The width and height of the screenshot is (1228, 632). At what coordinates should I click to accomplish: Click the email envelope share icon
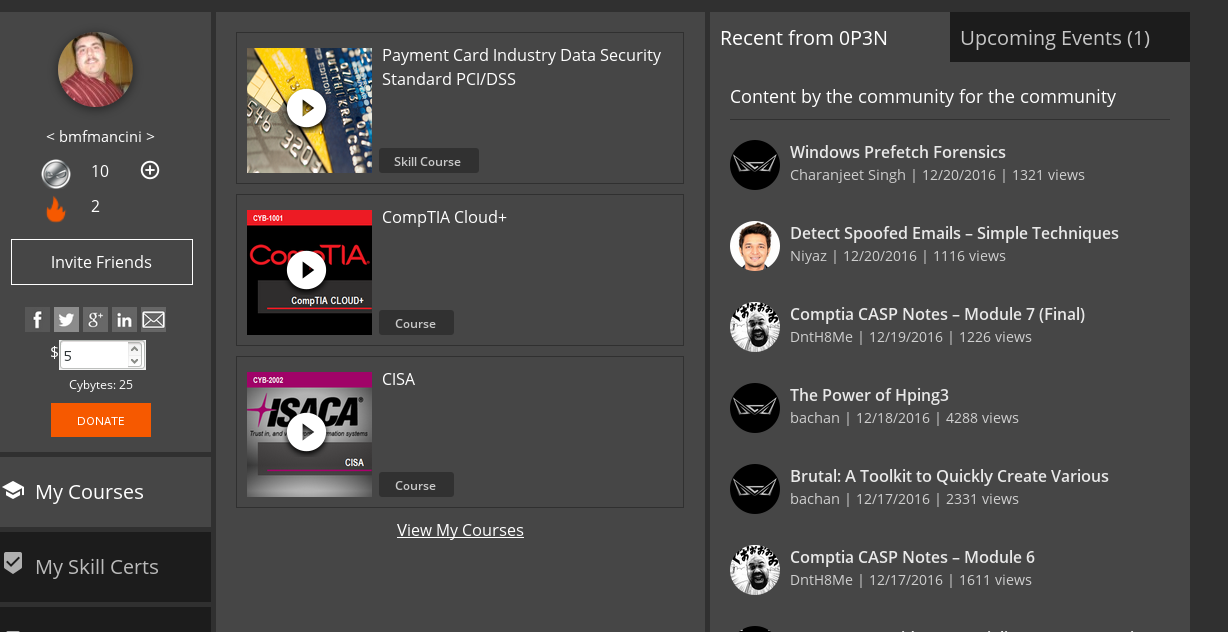click(x=153, y=320)
